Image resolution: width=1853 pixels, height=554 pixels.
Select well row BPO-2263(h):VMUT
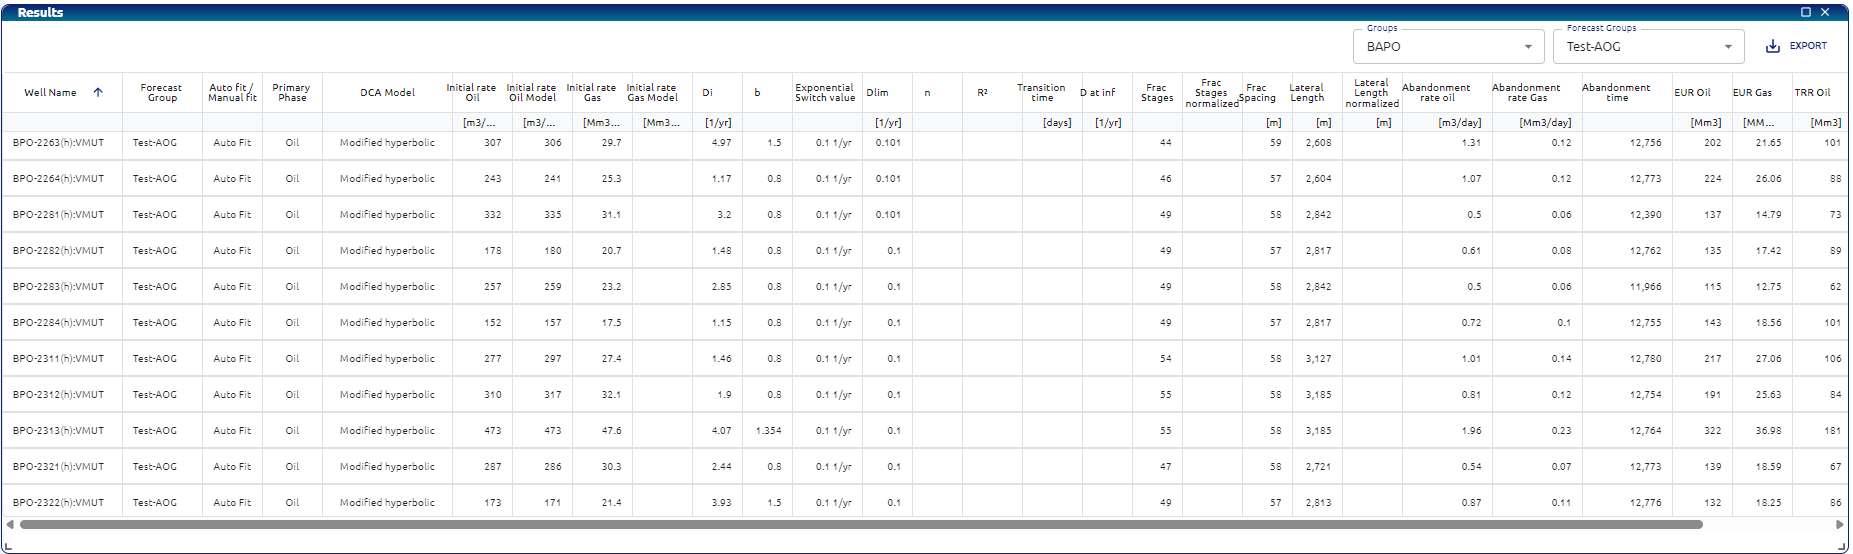coord(58,143)
